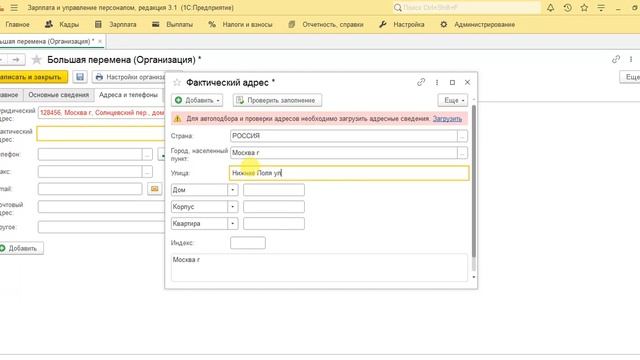Close the Фактический адрес dialog
This screenshot has height=360, width=640.
point(467,82)
